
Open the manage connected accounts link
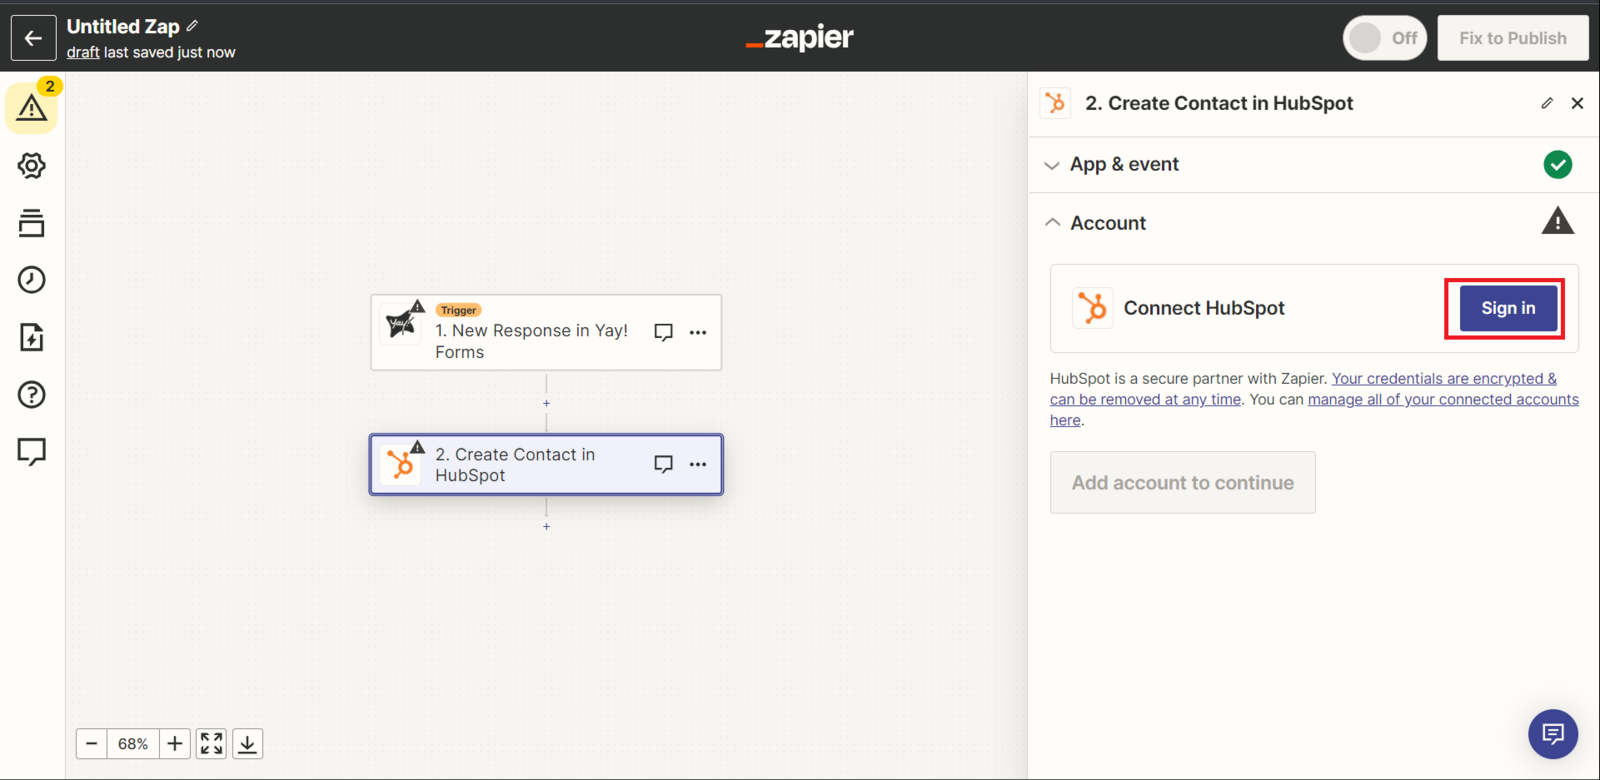click(1442, 400)
